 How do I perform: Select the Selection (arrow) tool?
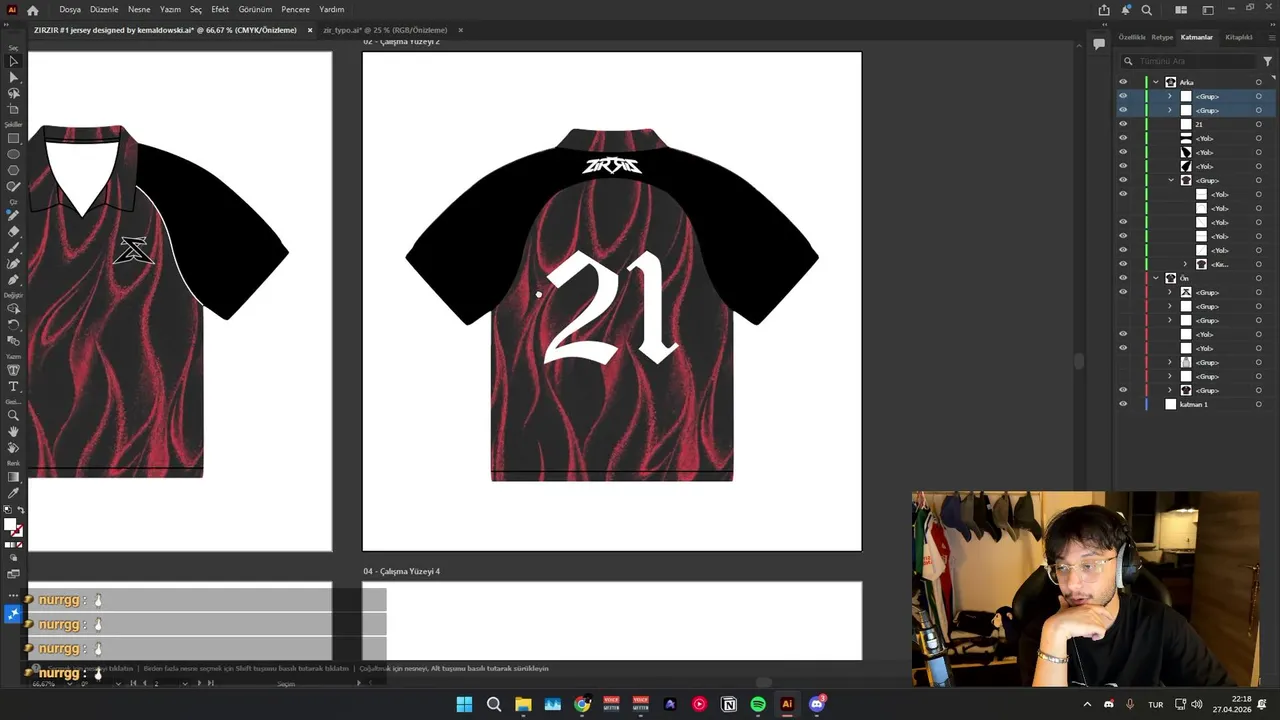tap(13, 61)
